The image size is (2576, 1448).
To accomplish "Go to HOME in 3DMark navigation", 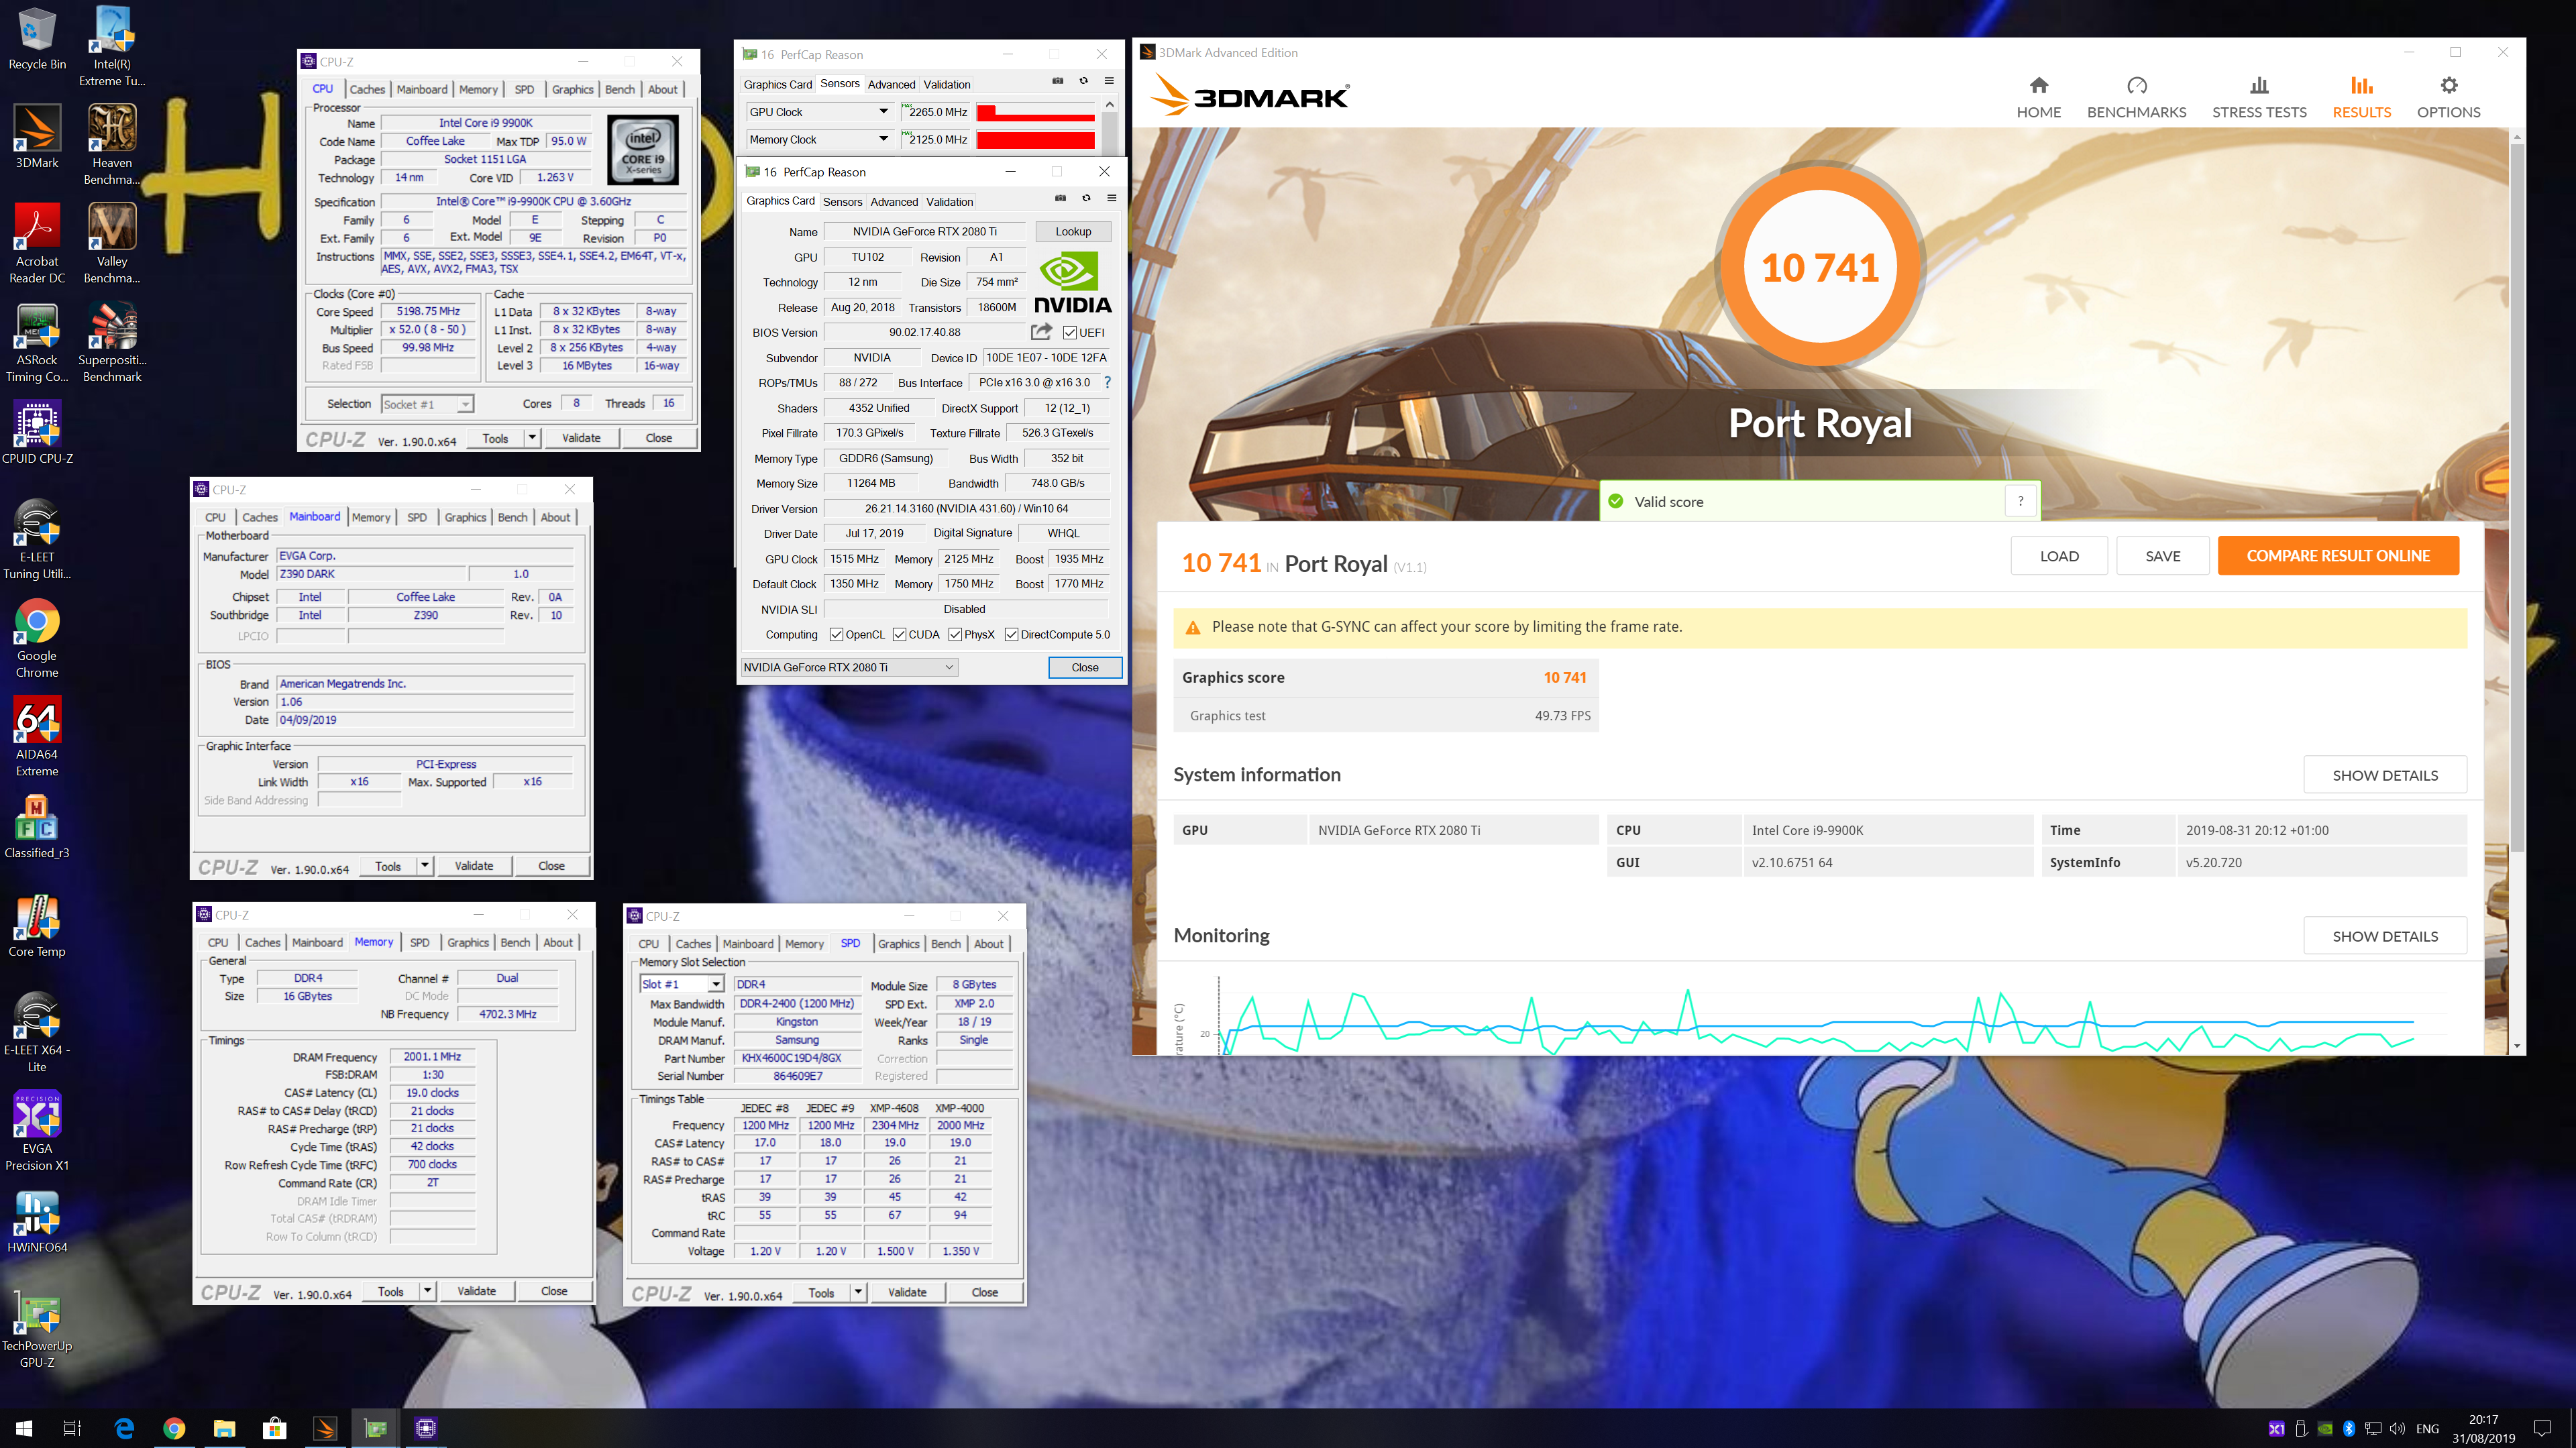I will 2038,98.
